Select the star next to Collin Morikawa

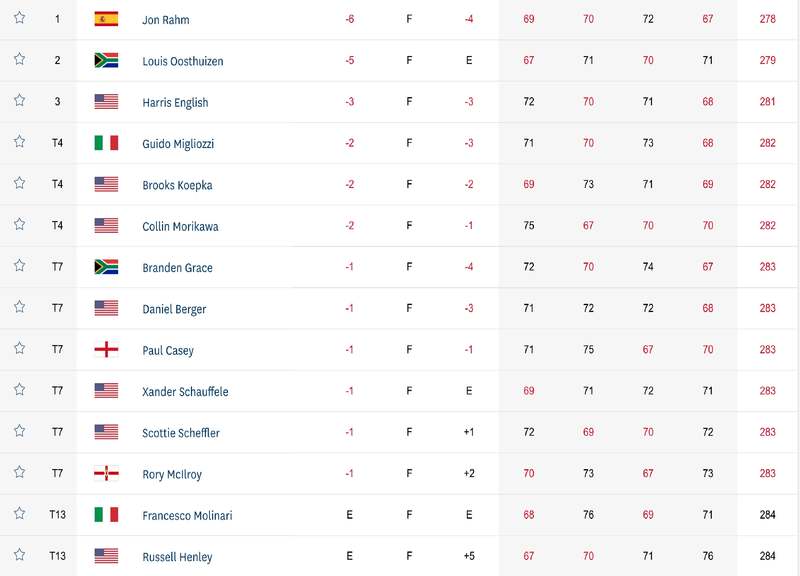[x=19, y=224]
